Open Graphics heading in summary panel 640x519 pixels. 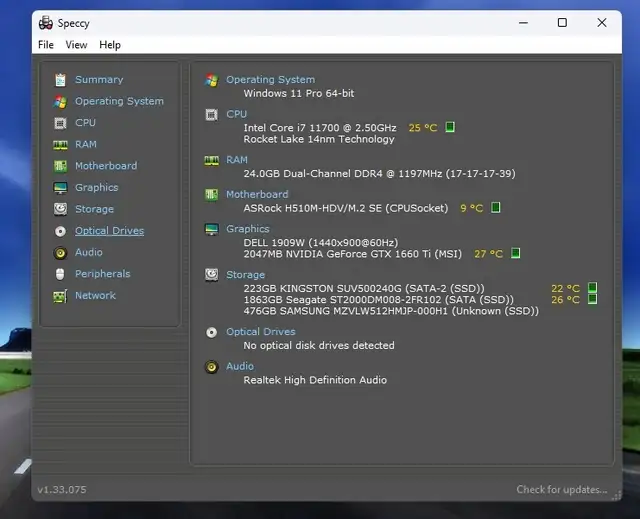(x=248, y=229)
